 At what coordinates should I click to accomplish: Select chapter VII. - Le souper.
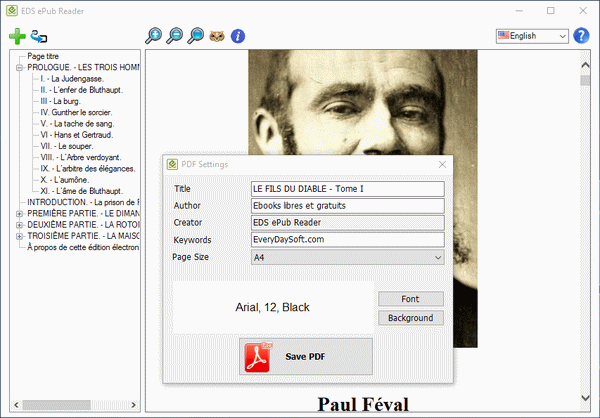point(67,146)
